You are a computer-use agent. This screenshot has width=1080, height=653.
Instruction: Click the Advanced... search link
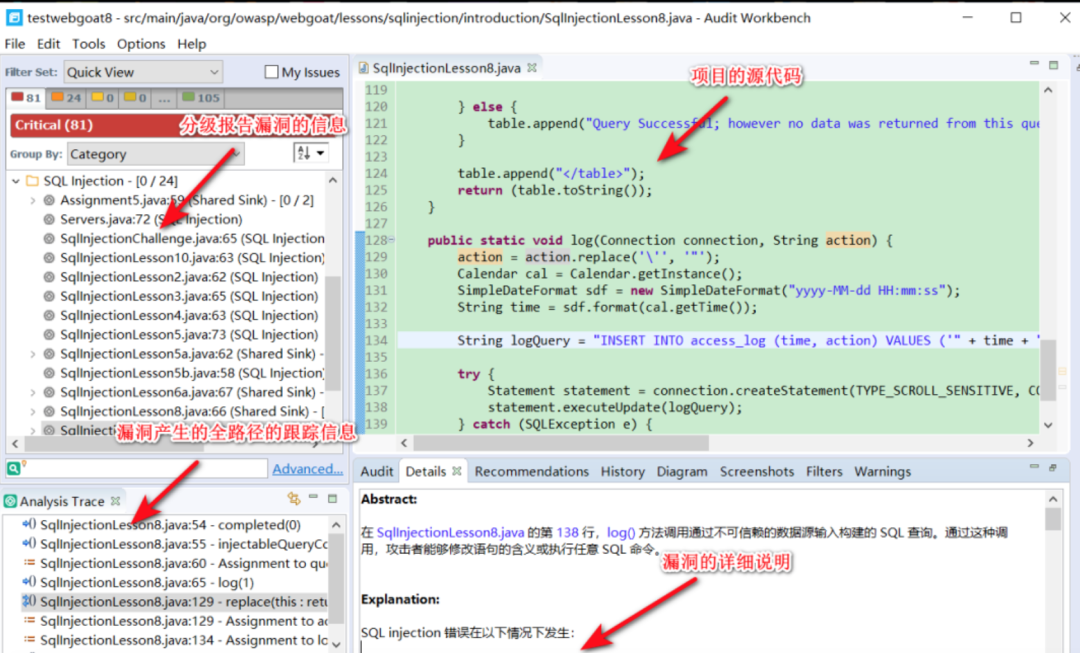pyautogui.click(x=307, y=468)
